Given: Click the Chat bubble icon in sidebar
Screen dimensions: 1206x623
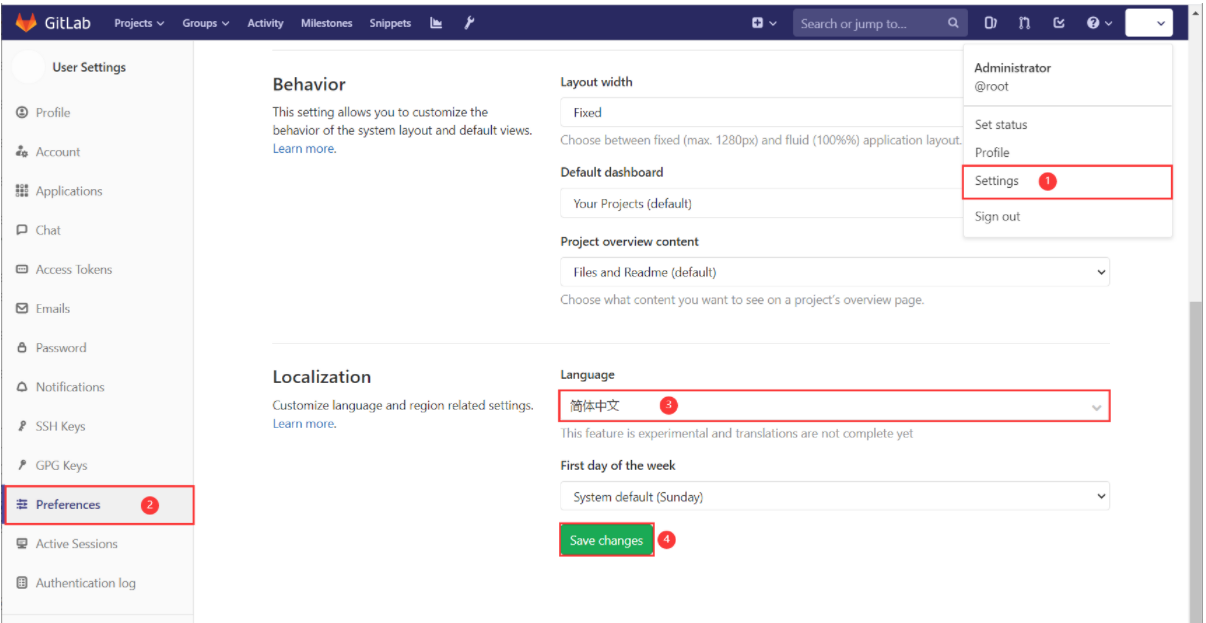Looking at the screenshot, I should [x=22, y=230].
